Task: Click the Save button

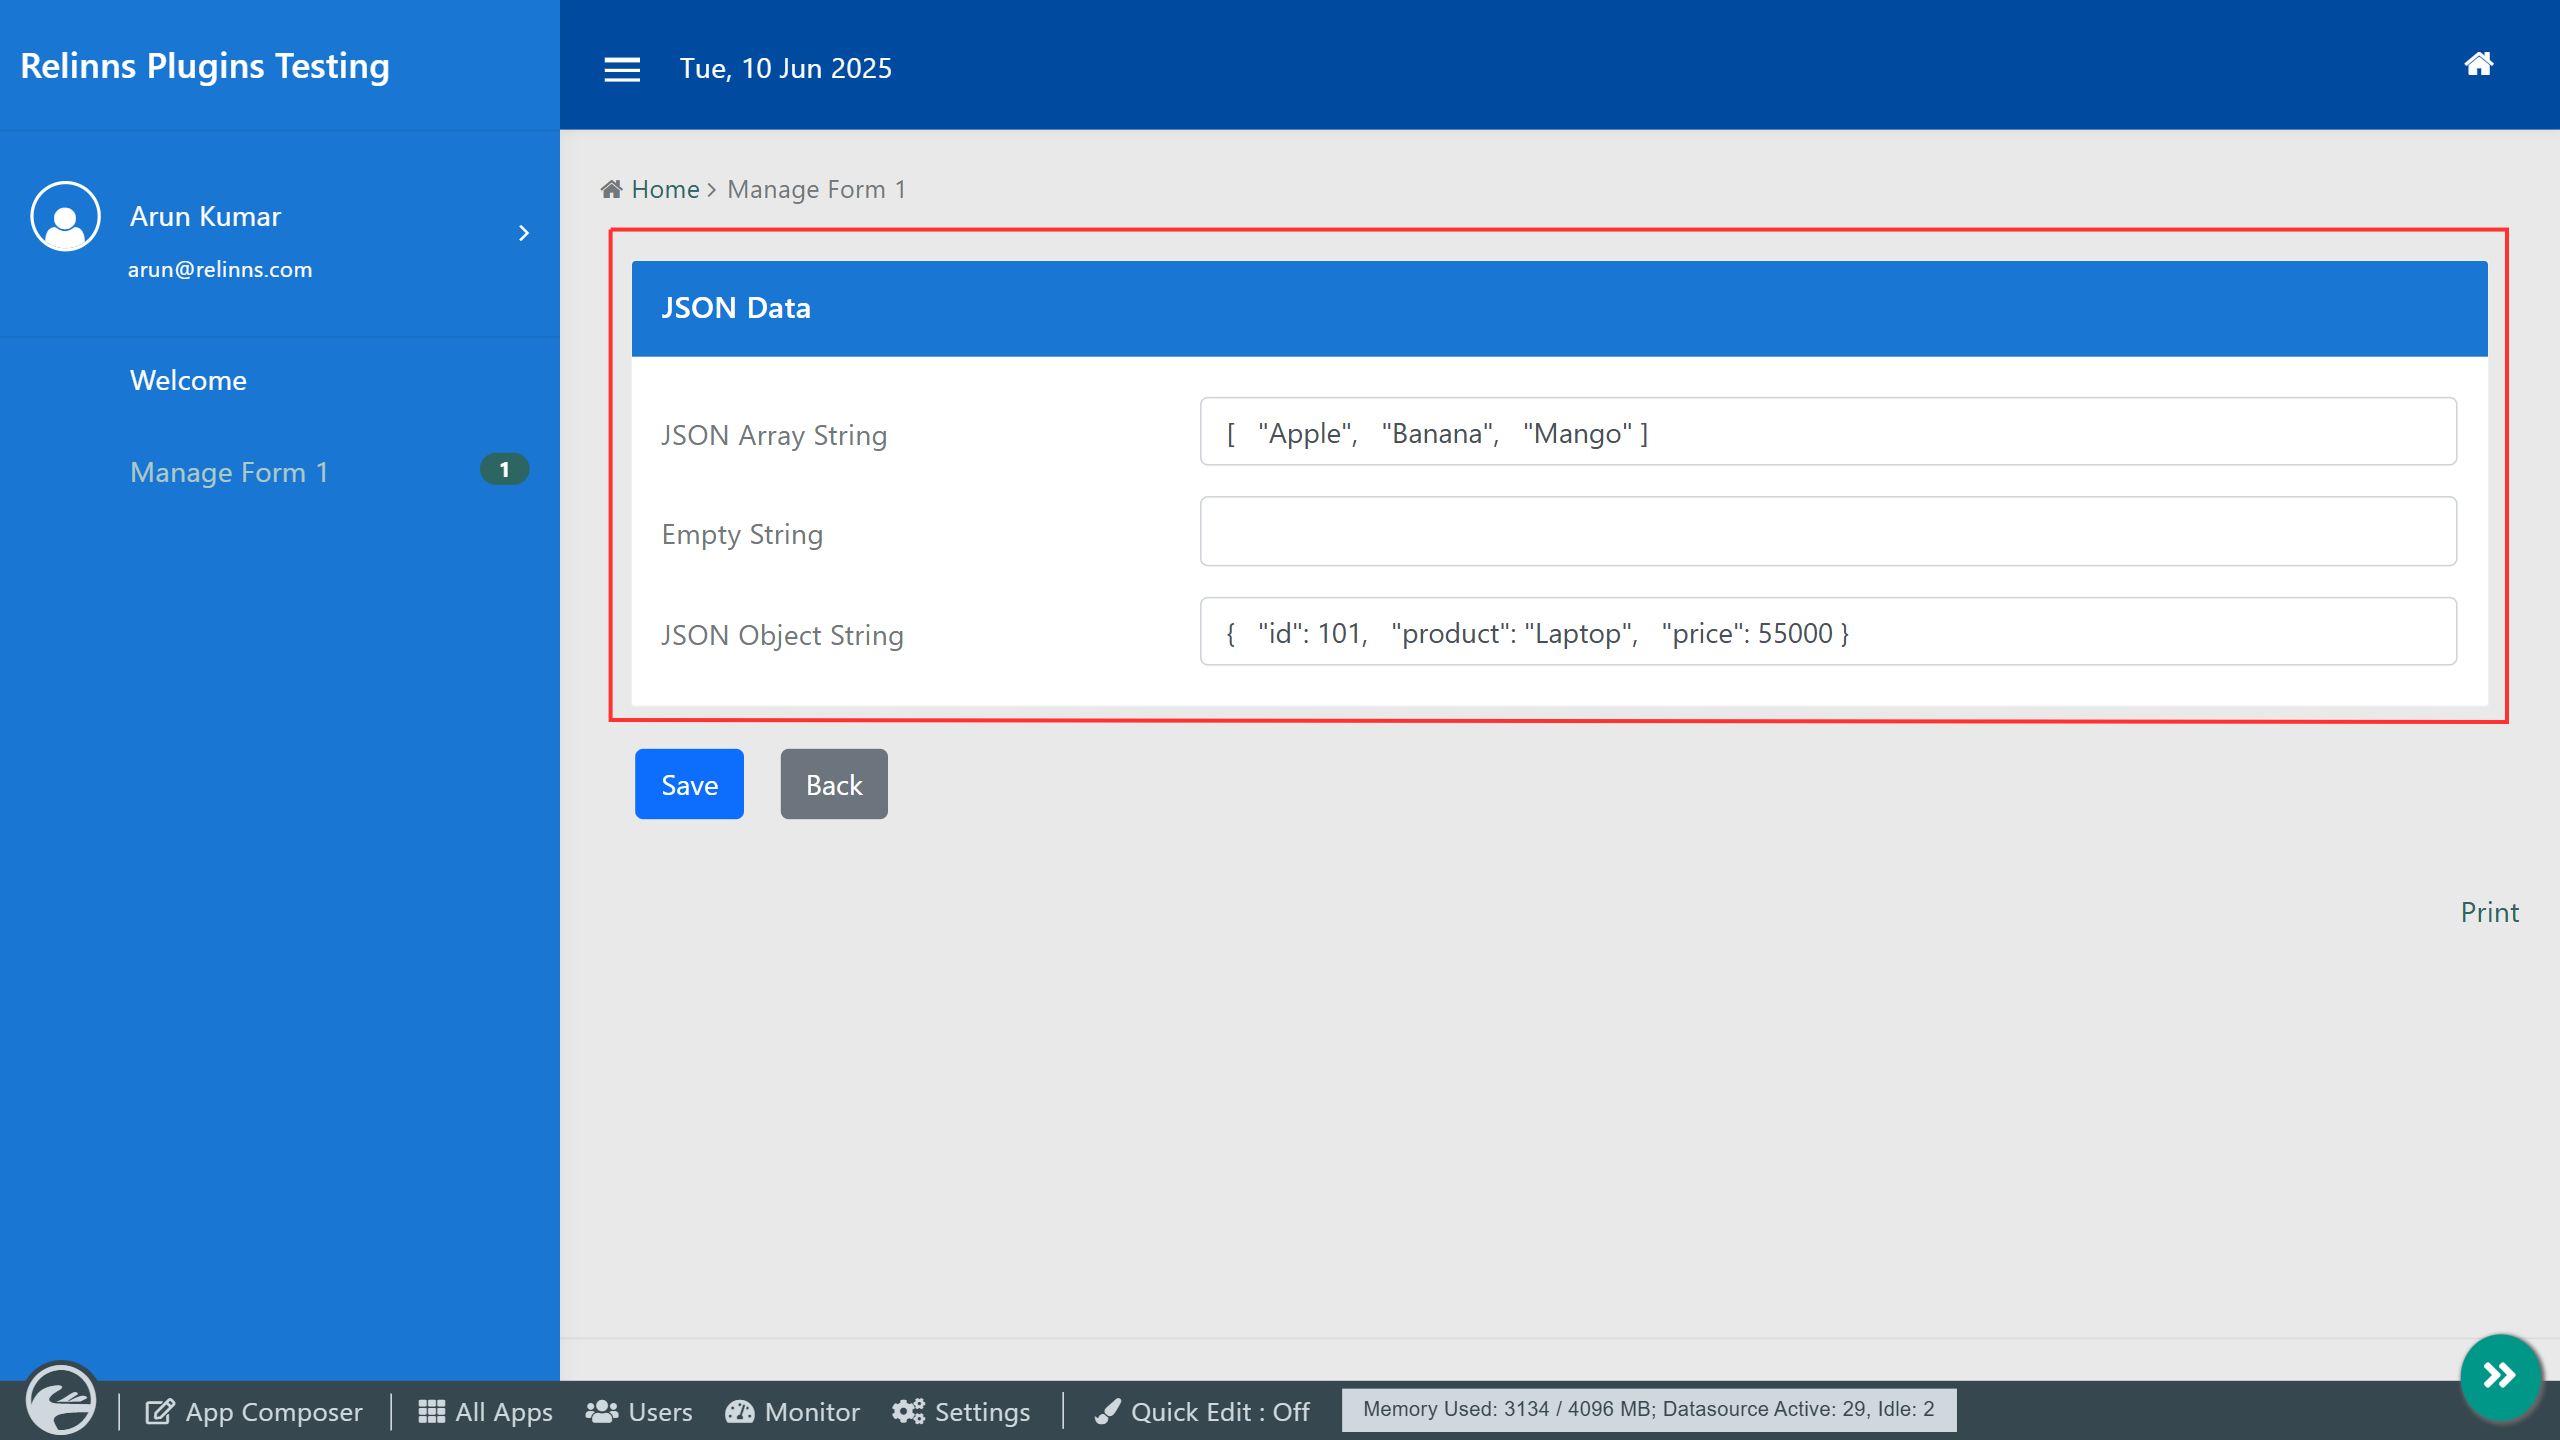Action: (x=689, y=784)
